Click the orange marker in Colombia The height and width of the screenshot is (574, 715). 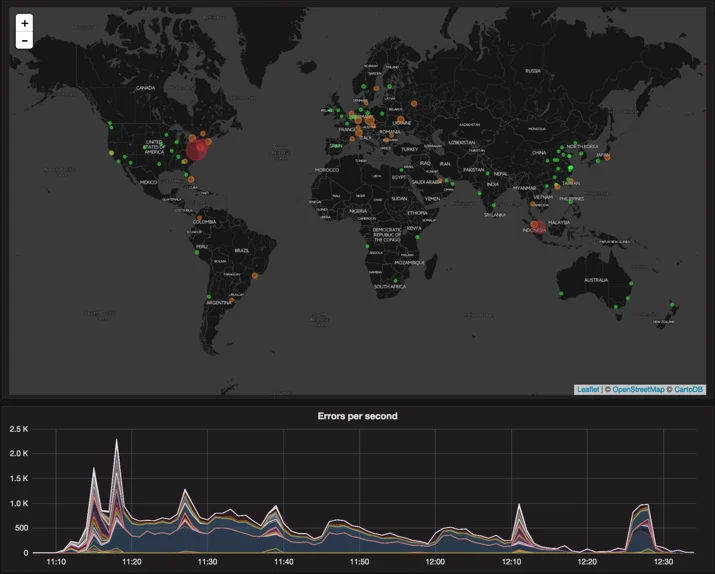(199, 218)
